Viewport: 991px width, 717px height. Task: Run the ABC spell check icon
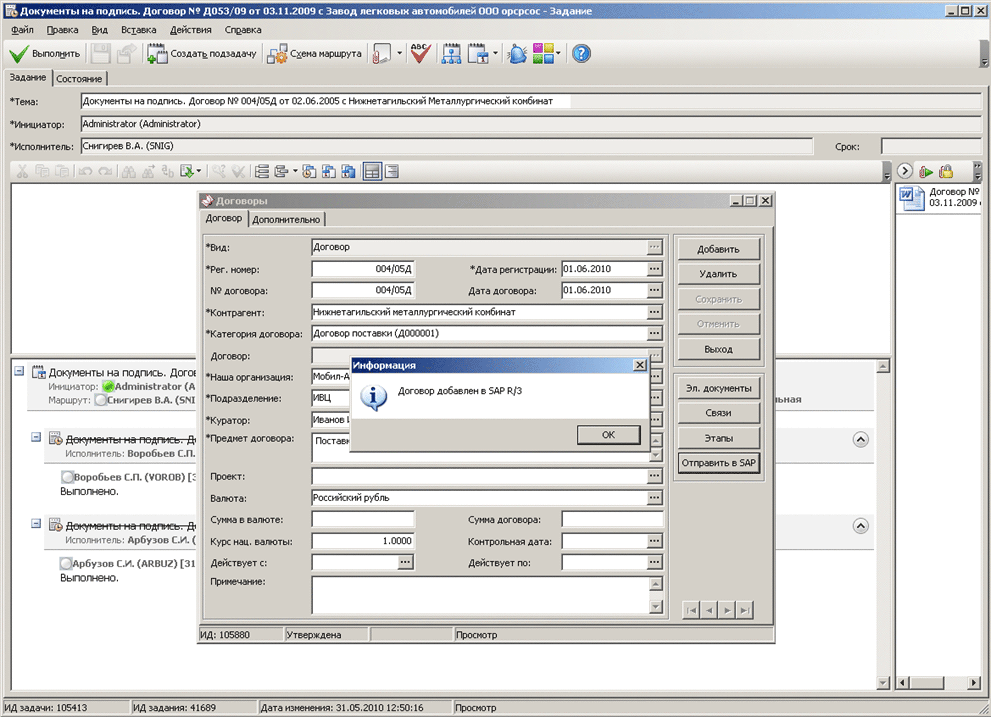[x=420, y=54]
